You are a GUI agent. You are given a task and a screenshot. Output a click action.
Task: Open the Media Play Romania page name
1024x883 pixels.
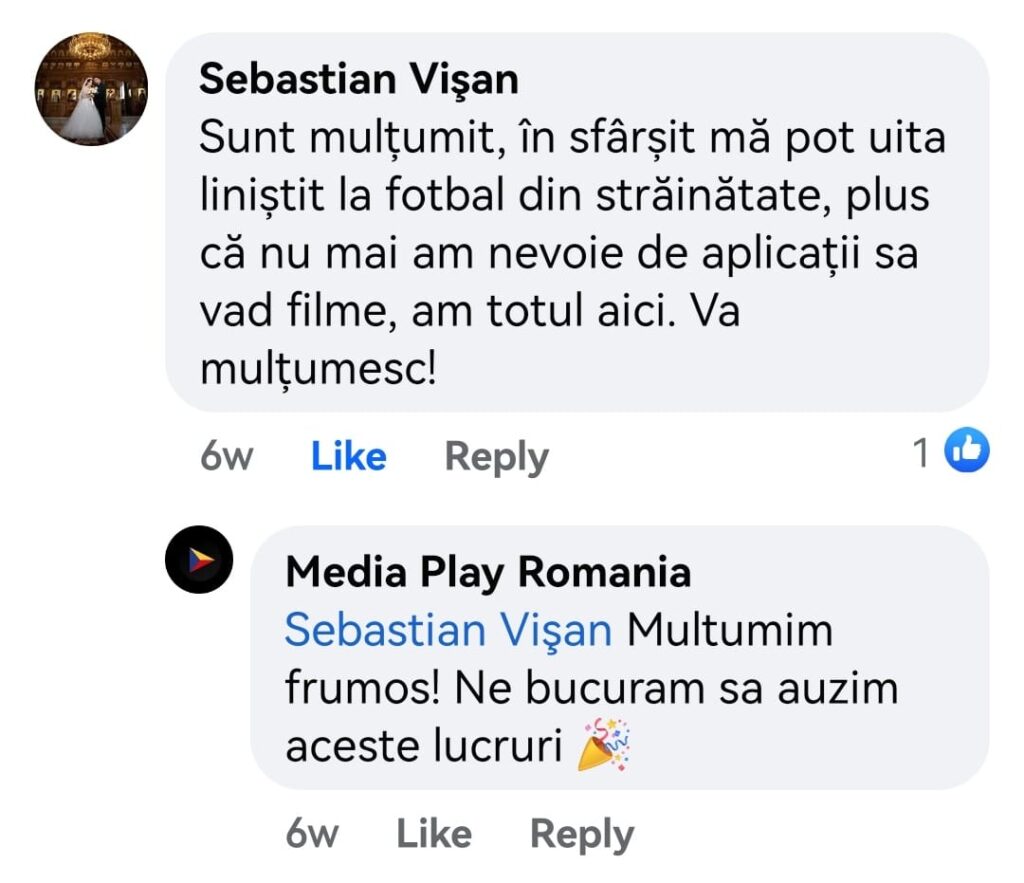(488, 573)
